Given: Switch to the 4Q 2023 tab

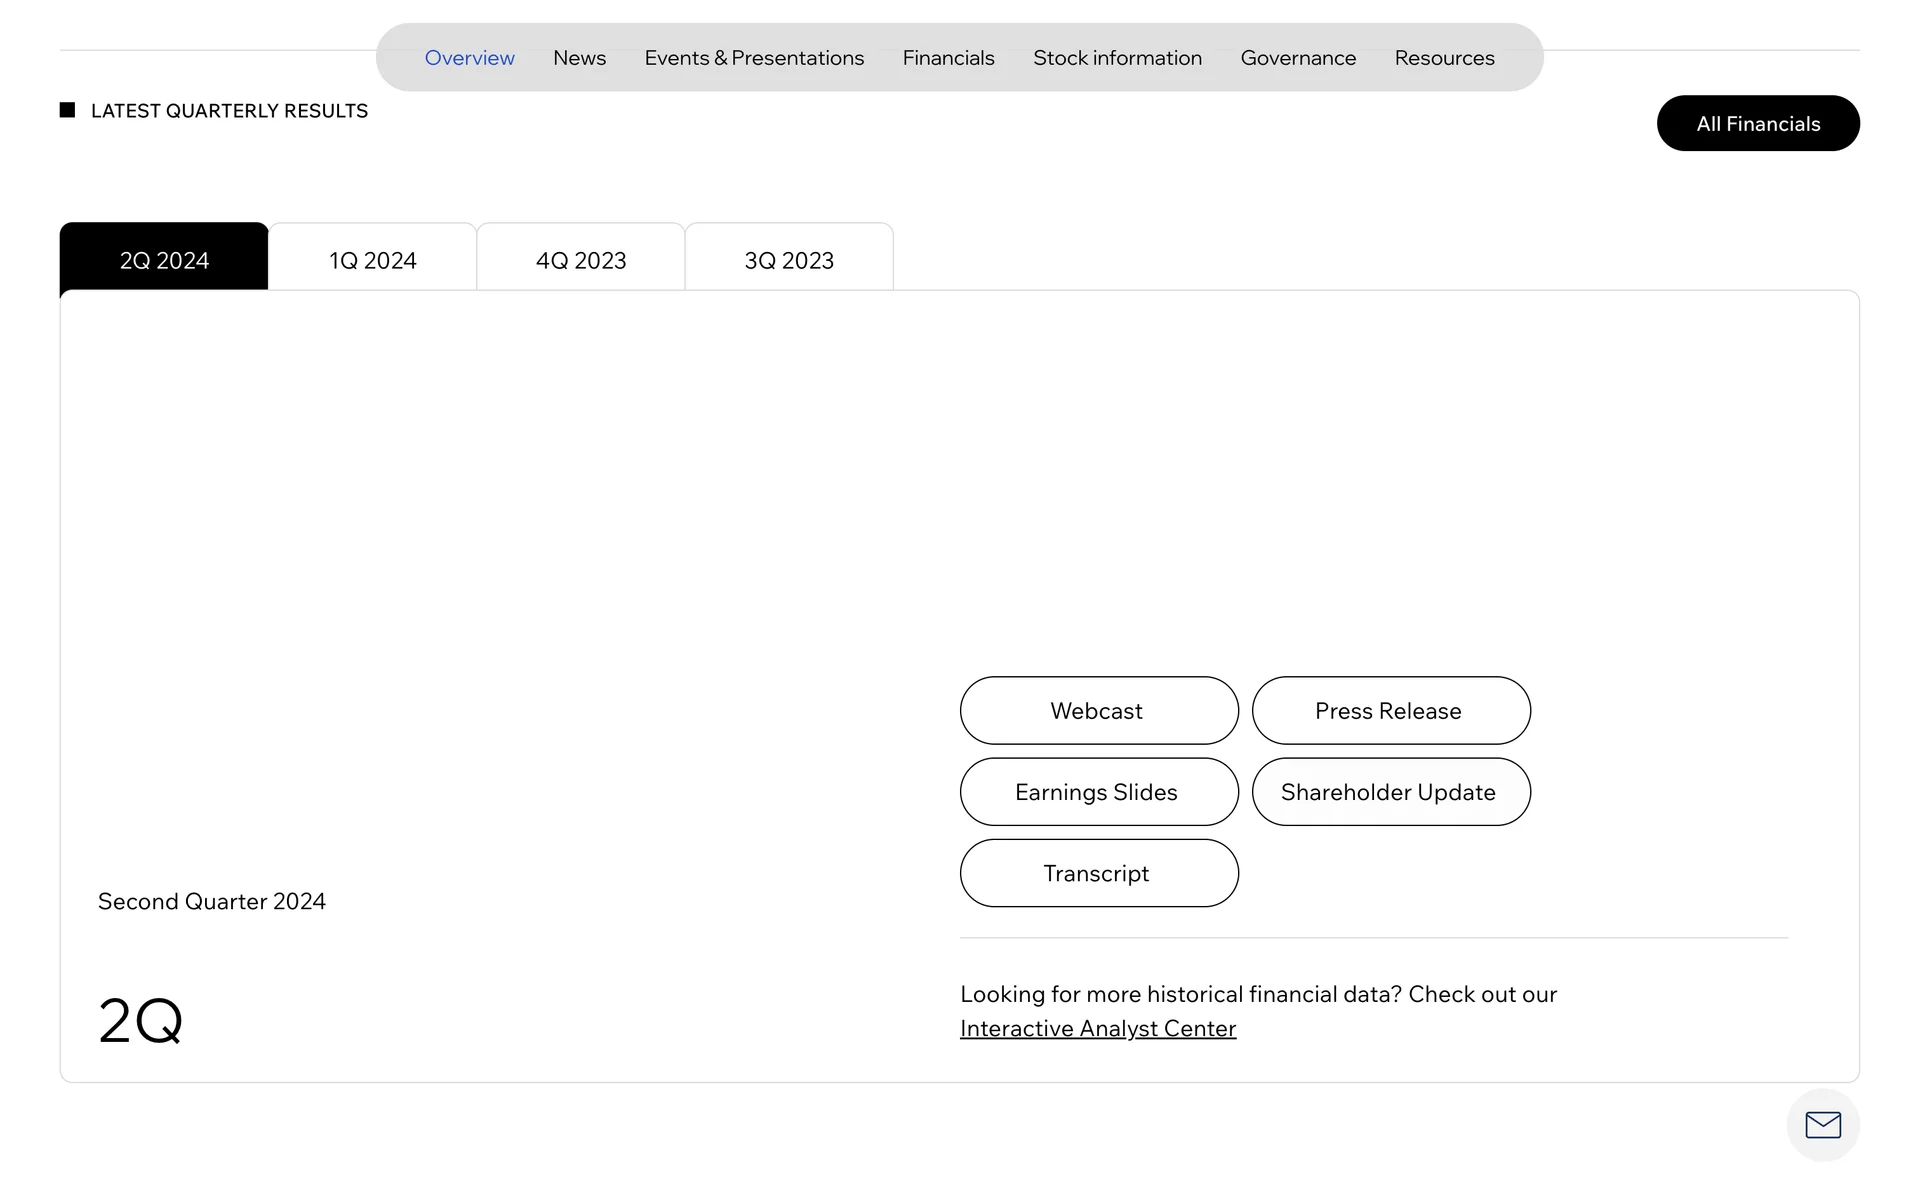Looking at the screenshot, I should coord(581,260).
